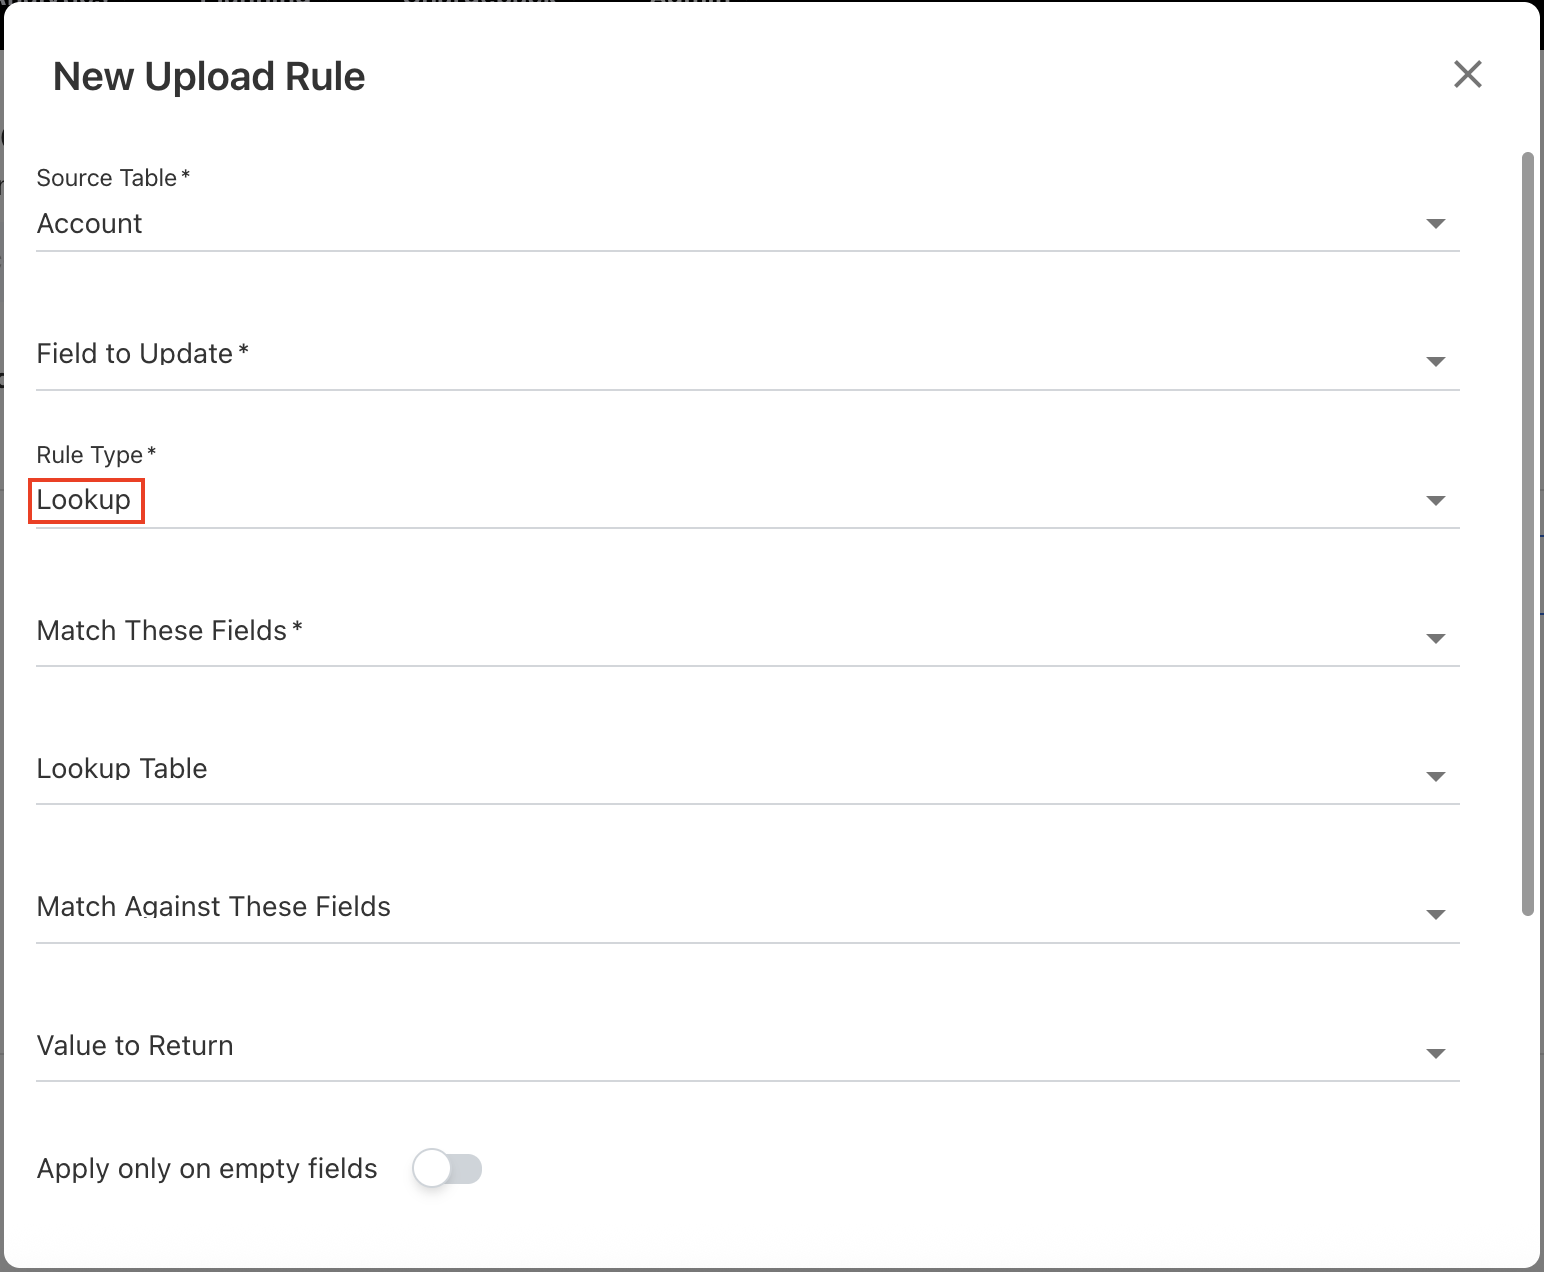Click the Field to Update dropdown arrow icon
Image resolution: width=1544 pixels, height=1272 pixels.
point(1436,362)
